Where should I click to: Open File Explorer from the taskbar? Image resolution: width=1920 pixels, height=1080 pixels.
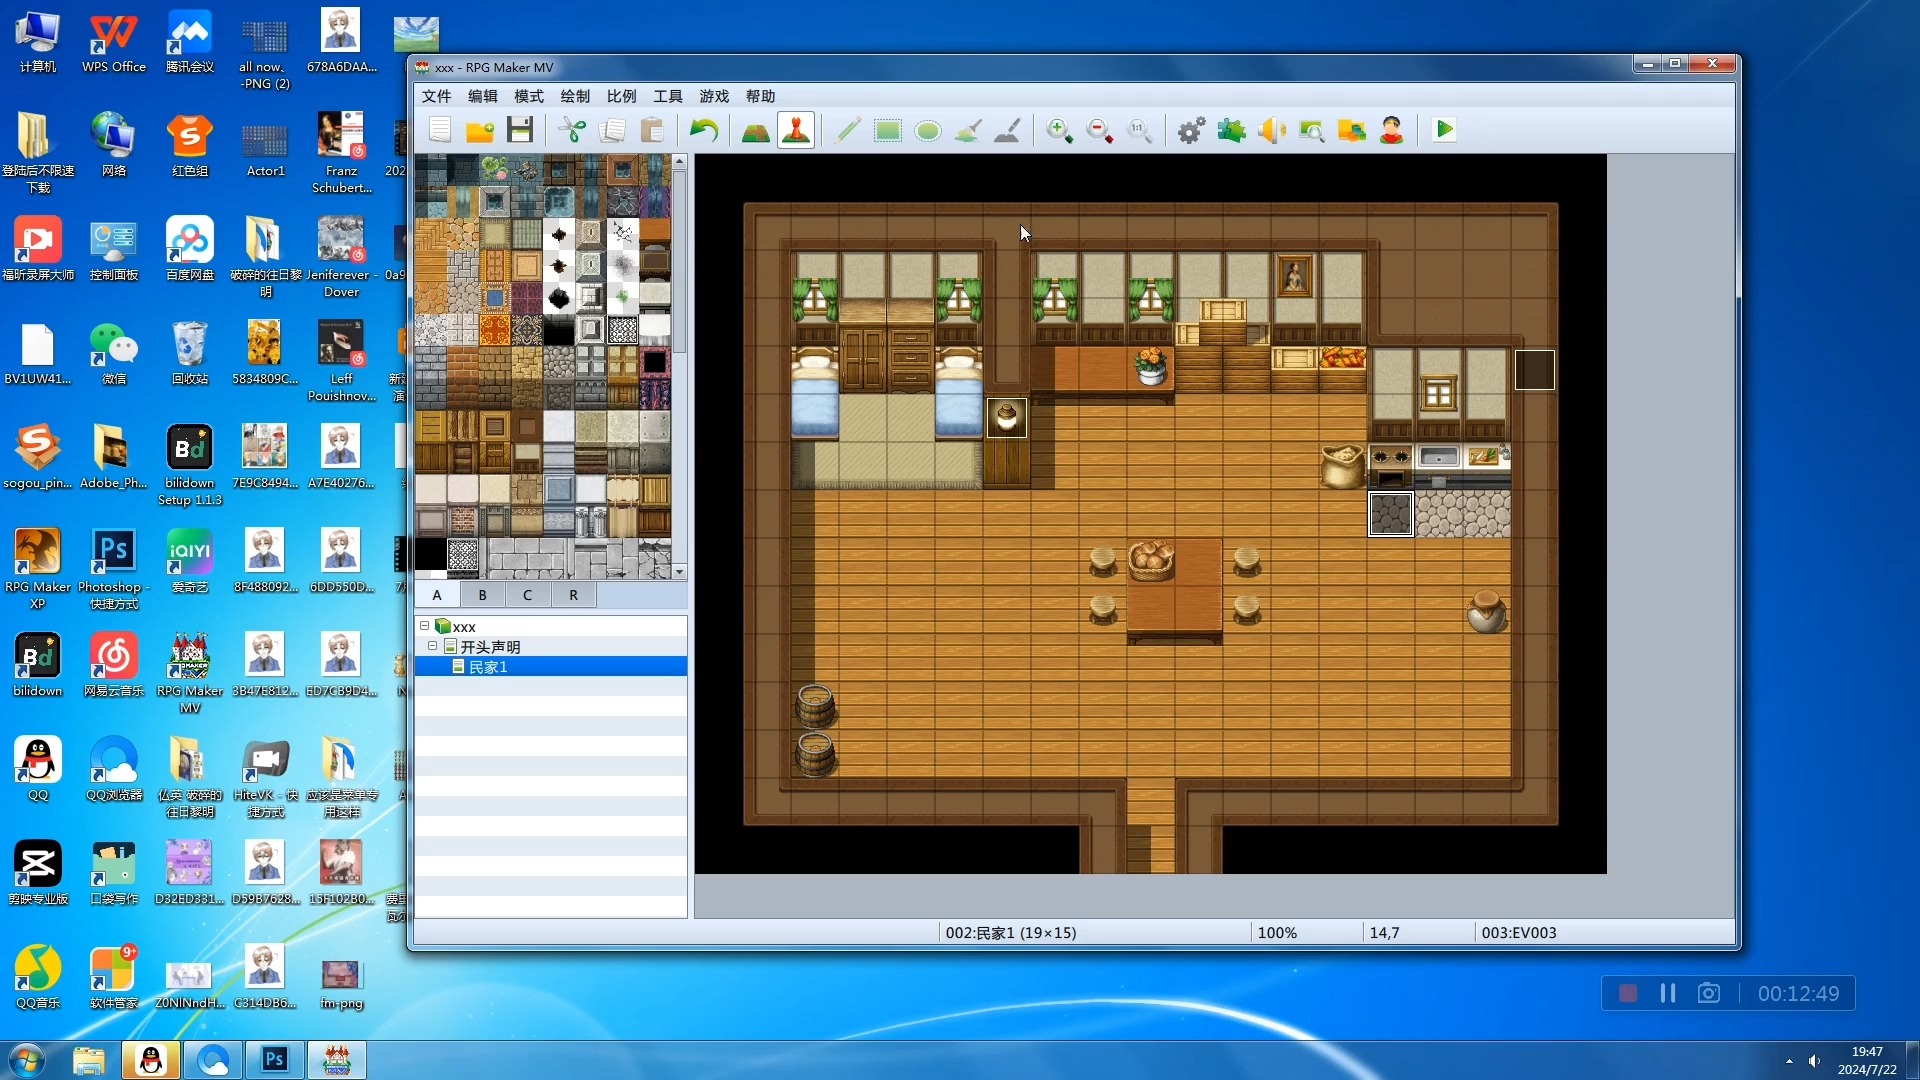point(89,1060)
